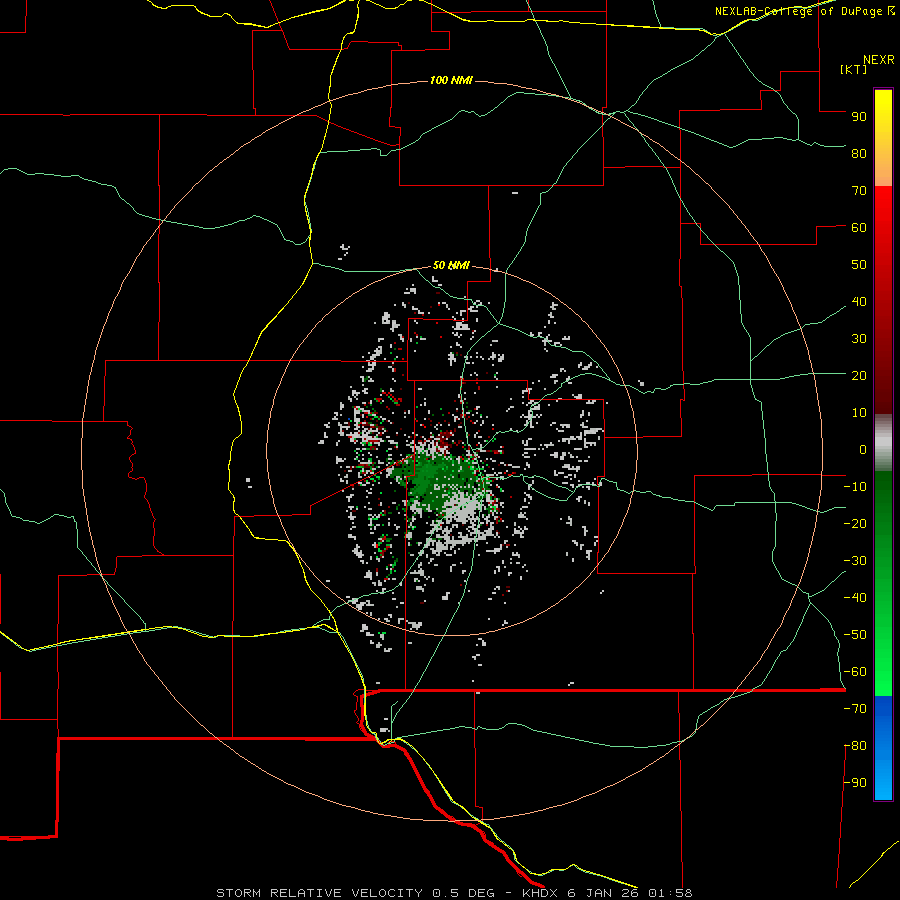Image resolution: width=900 pixels, height=900 pixels.
Task: Click the gray zero-velocity segment of the color bar
Action: [x=883, y=443]
